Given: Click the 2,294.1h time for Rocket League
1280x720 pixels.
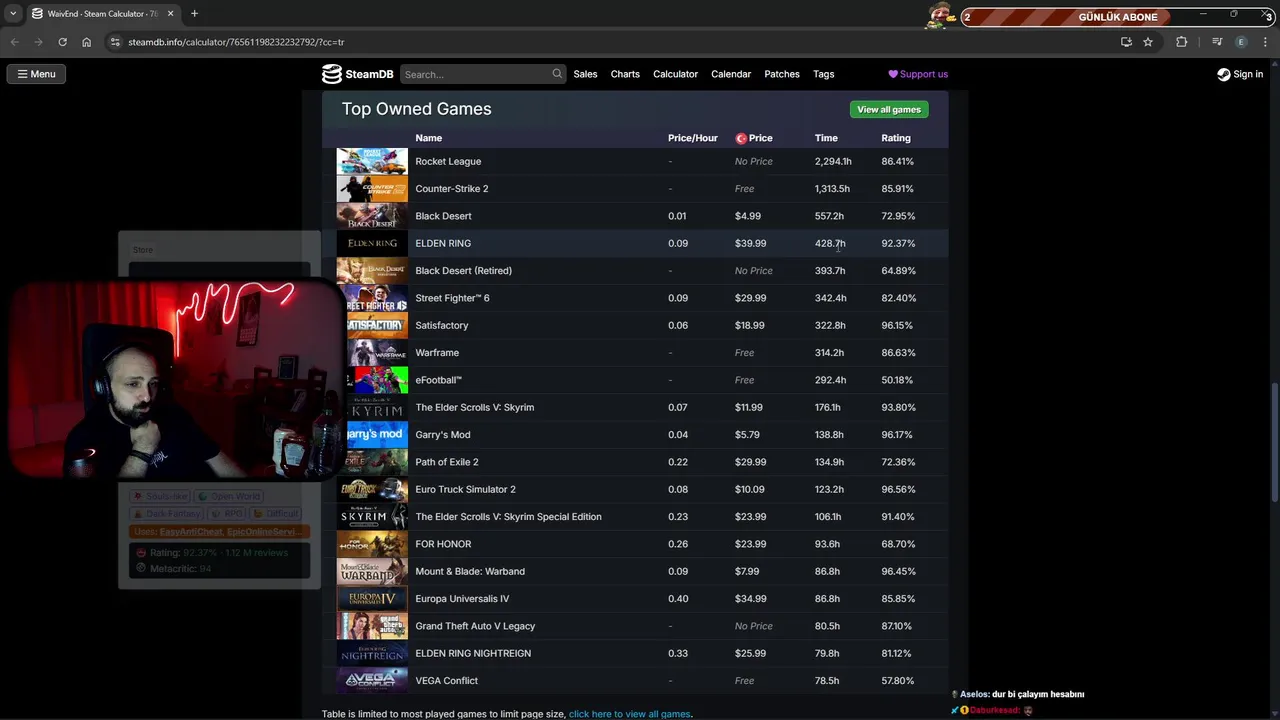Looking at the screenshot, I should (x=833, y=161).
